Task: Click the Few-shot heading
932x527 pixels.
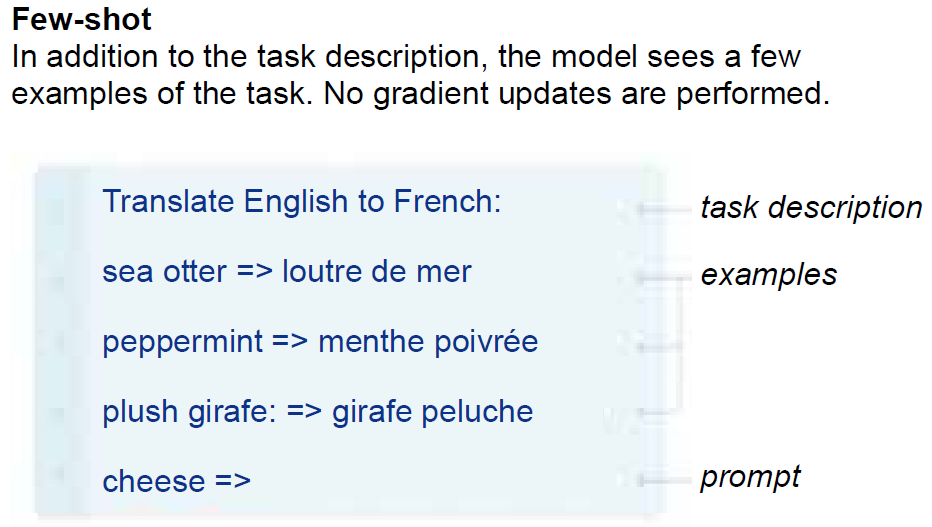Action: click(81, 19)
